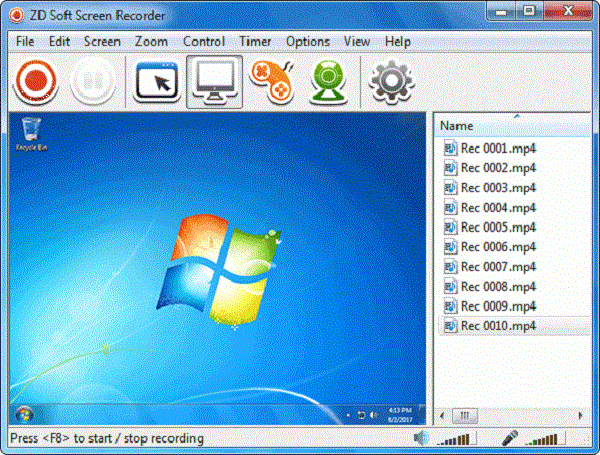
Task: Click the status text about F8 recording
Action: (x=107, y=439)
